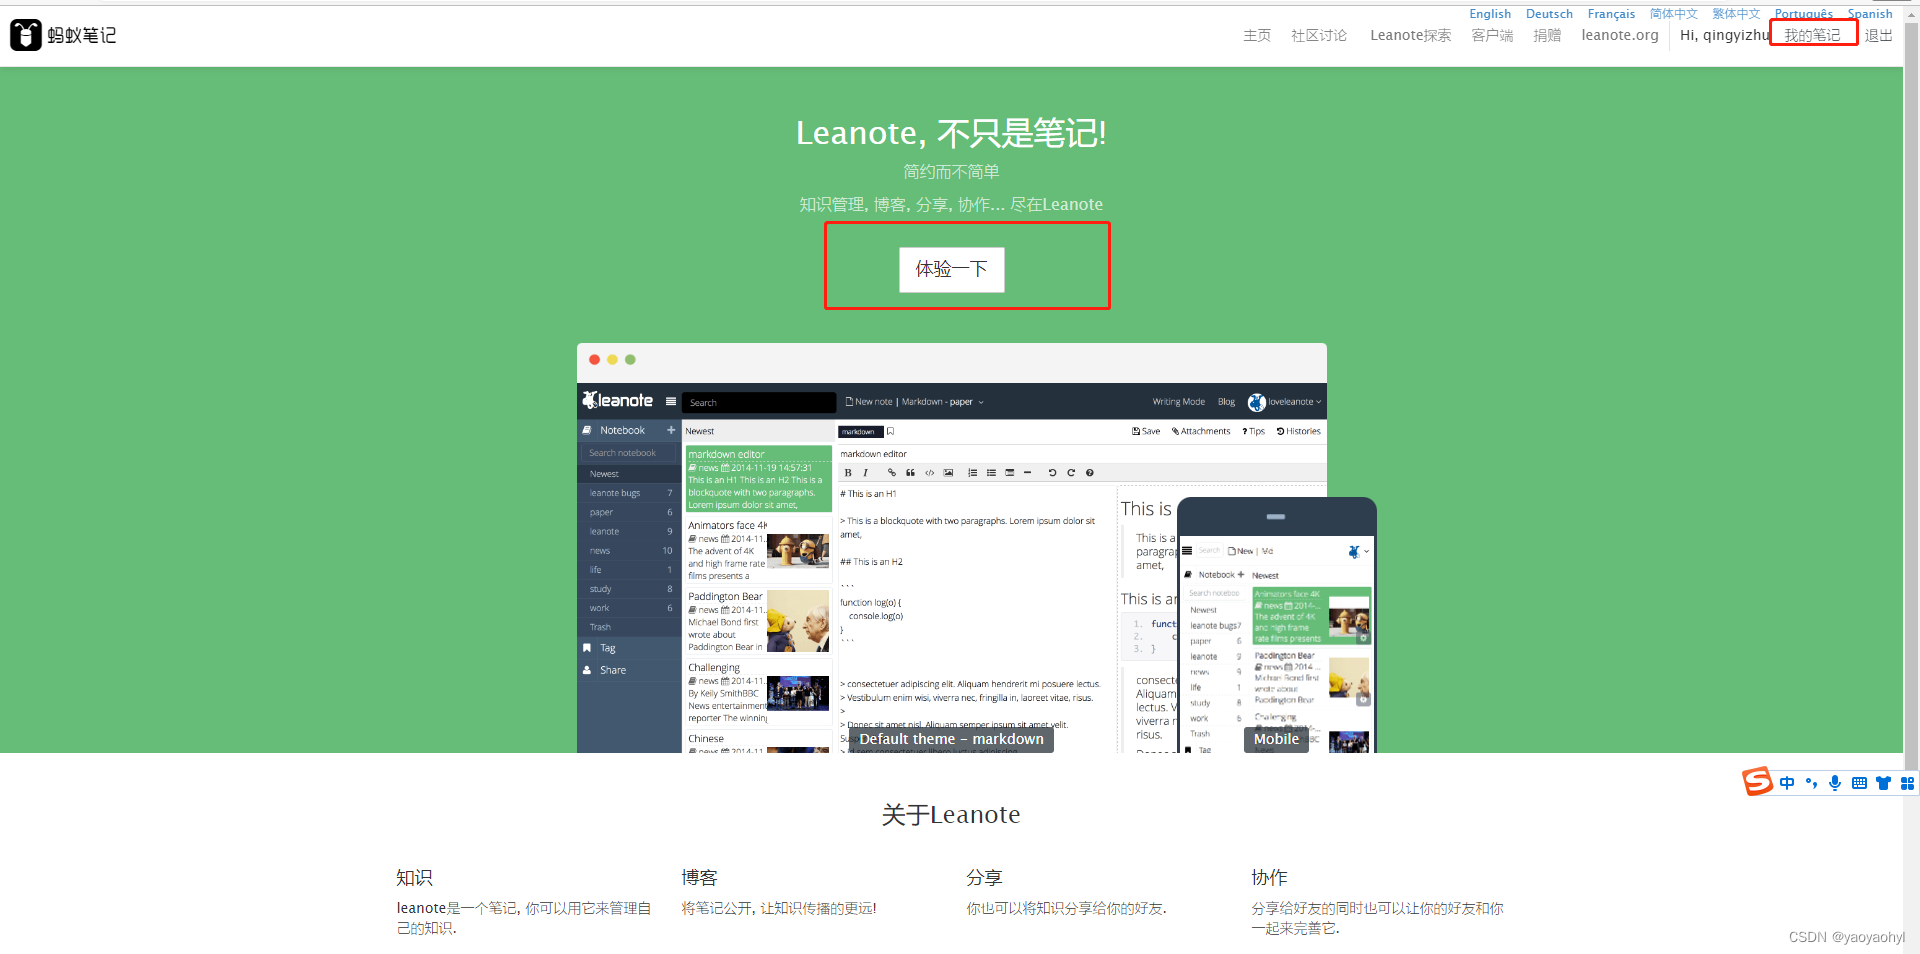Click the Tag icon in demo sidebar
1920x954 pixels.
click(587, 648)
